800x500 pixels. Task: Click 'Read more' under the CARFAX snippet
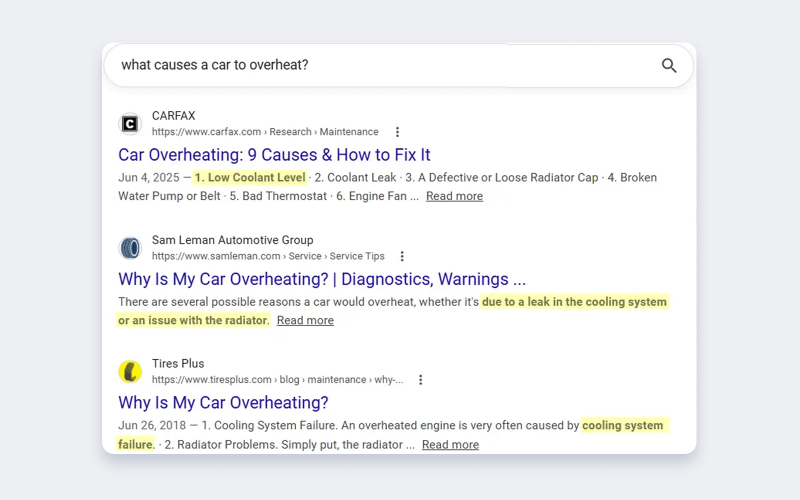pos(454,196)
